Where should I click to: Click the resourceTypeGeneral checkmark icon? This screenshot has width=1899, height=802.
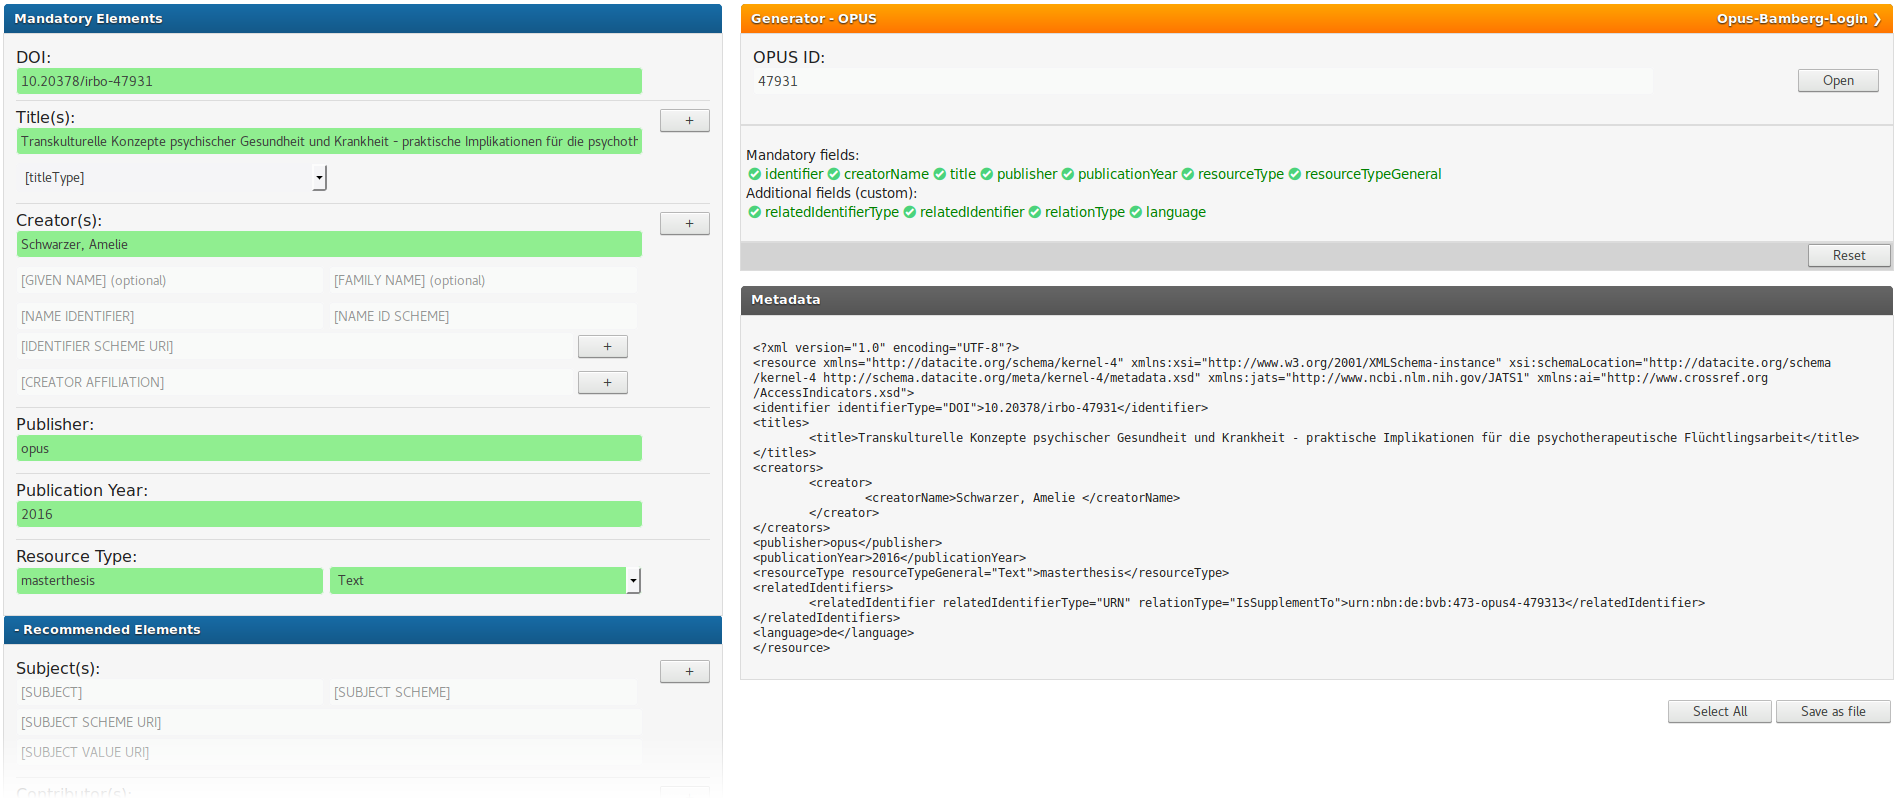(1295, 174)
